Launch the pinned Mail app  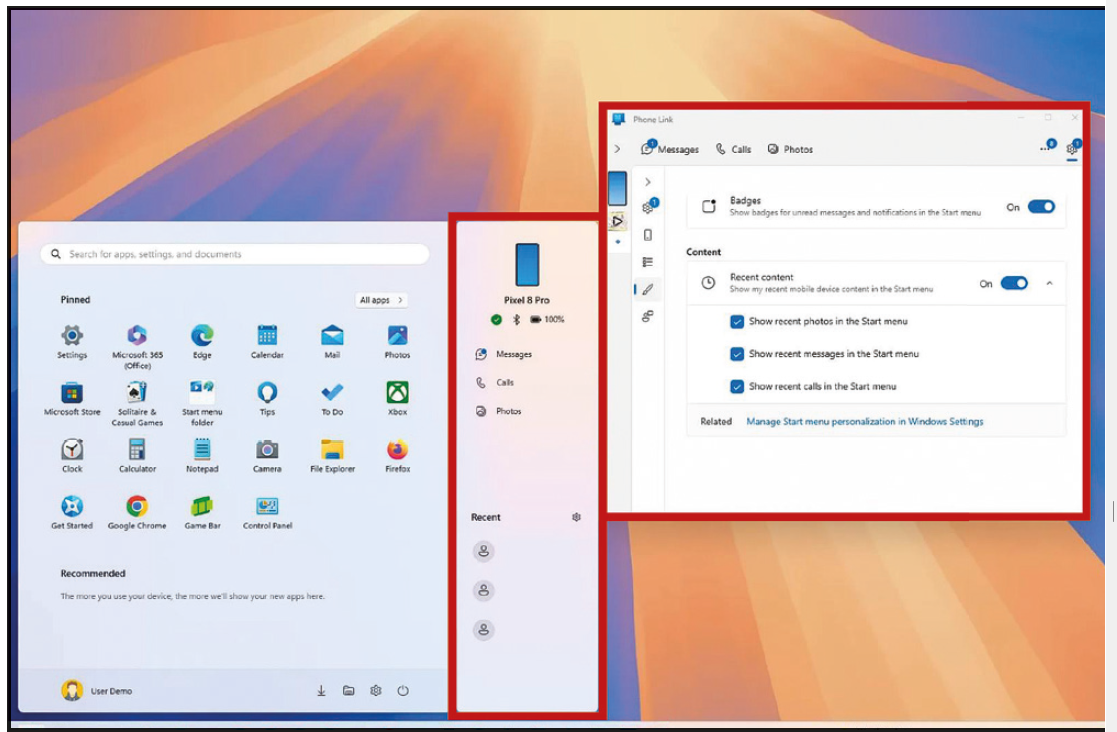(332, 341)
